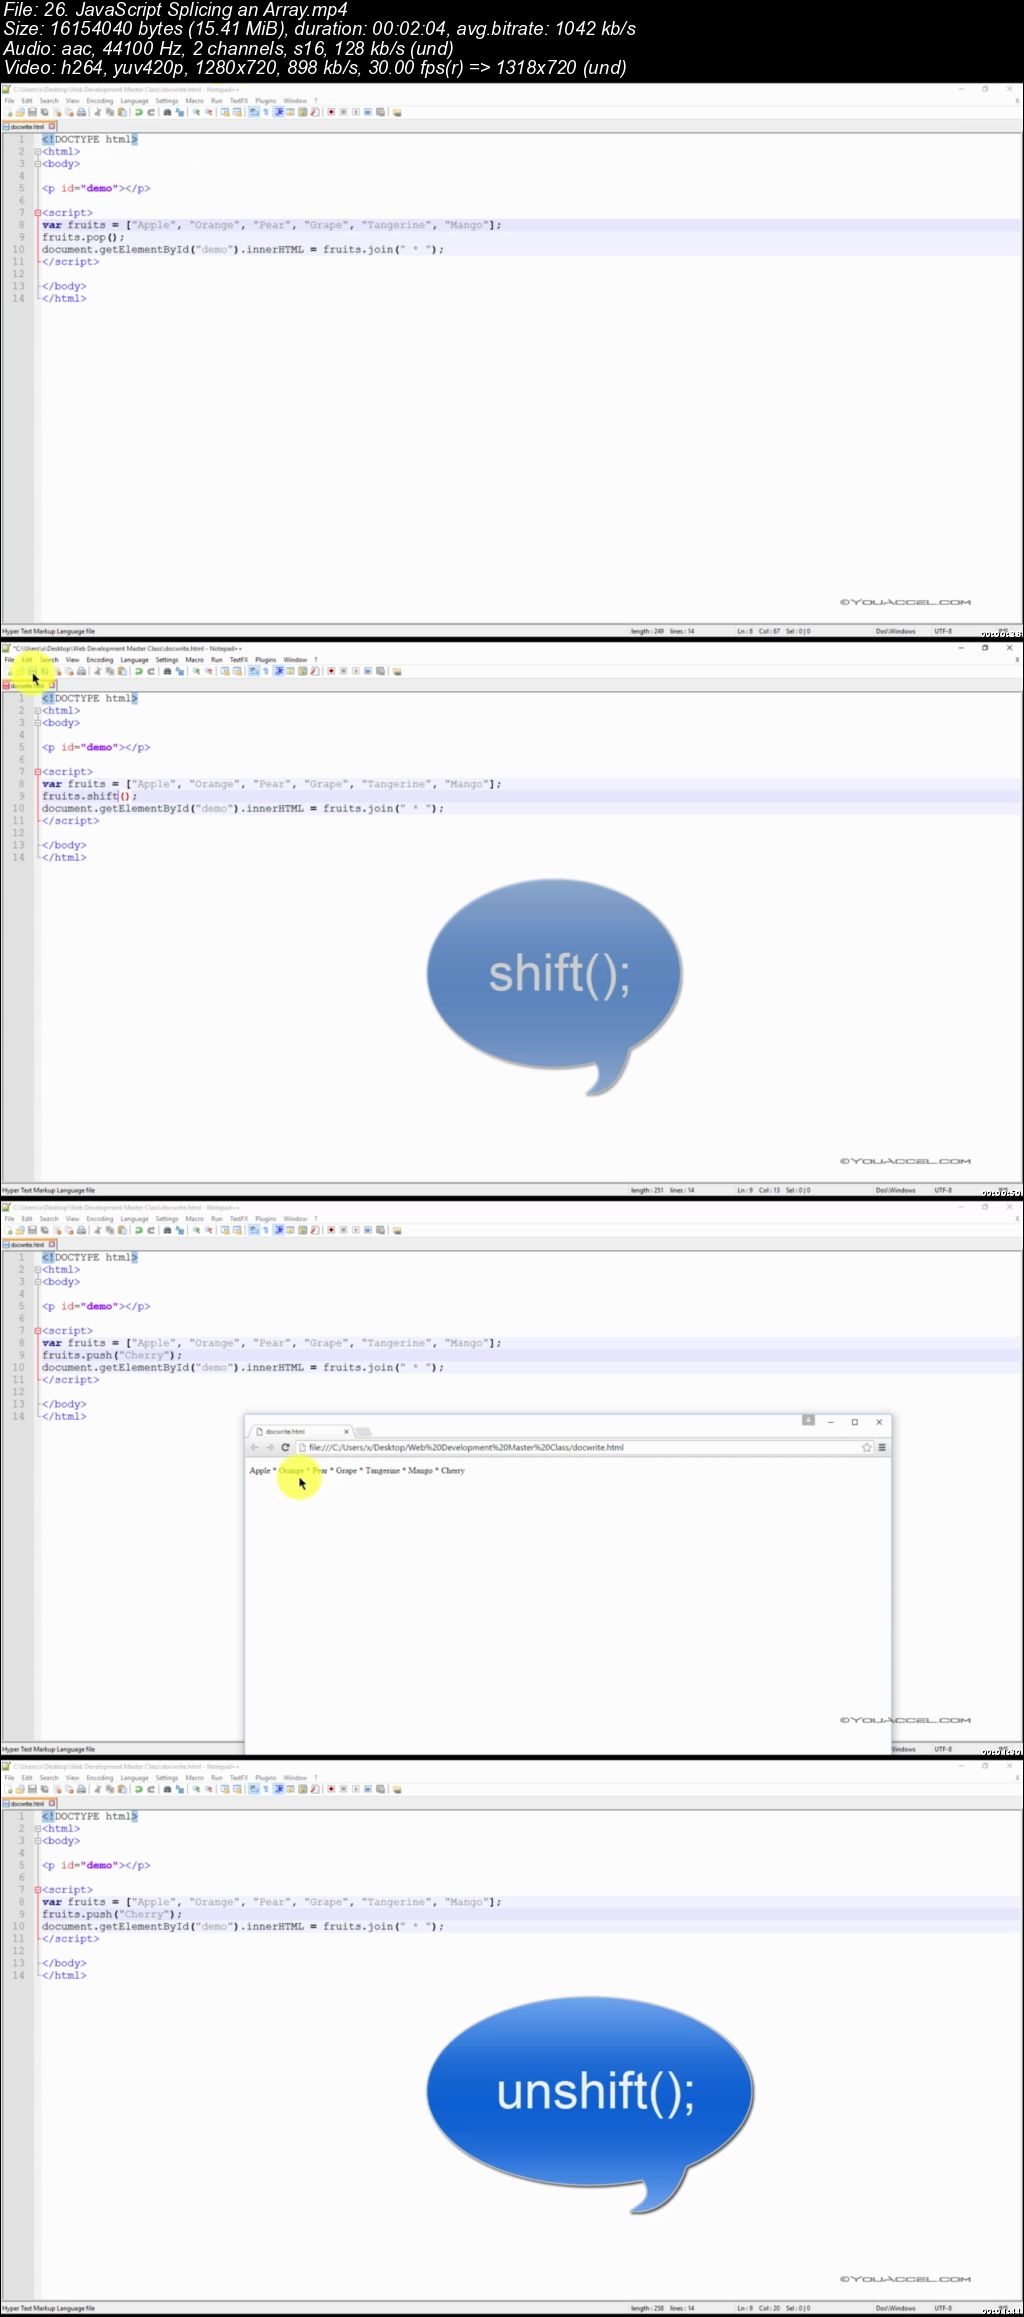
Task: Toggle Indent Guide in the fruits.pop() frame toolbar
Action: (x=278, y=112)
